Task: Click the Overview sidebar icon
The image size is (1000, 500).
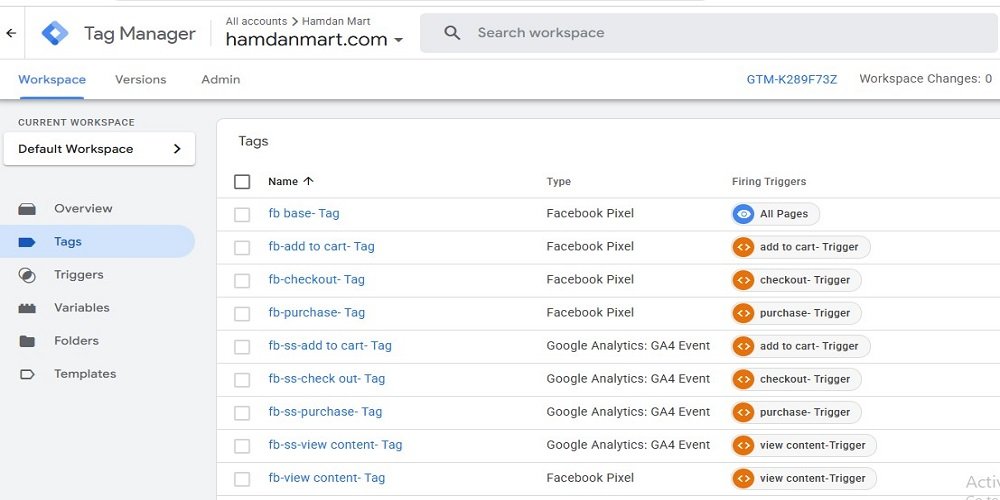Action: 27,209
